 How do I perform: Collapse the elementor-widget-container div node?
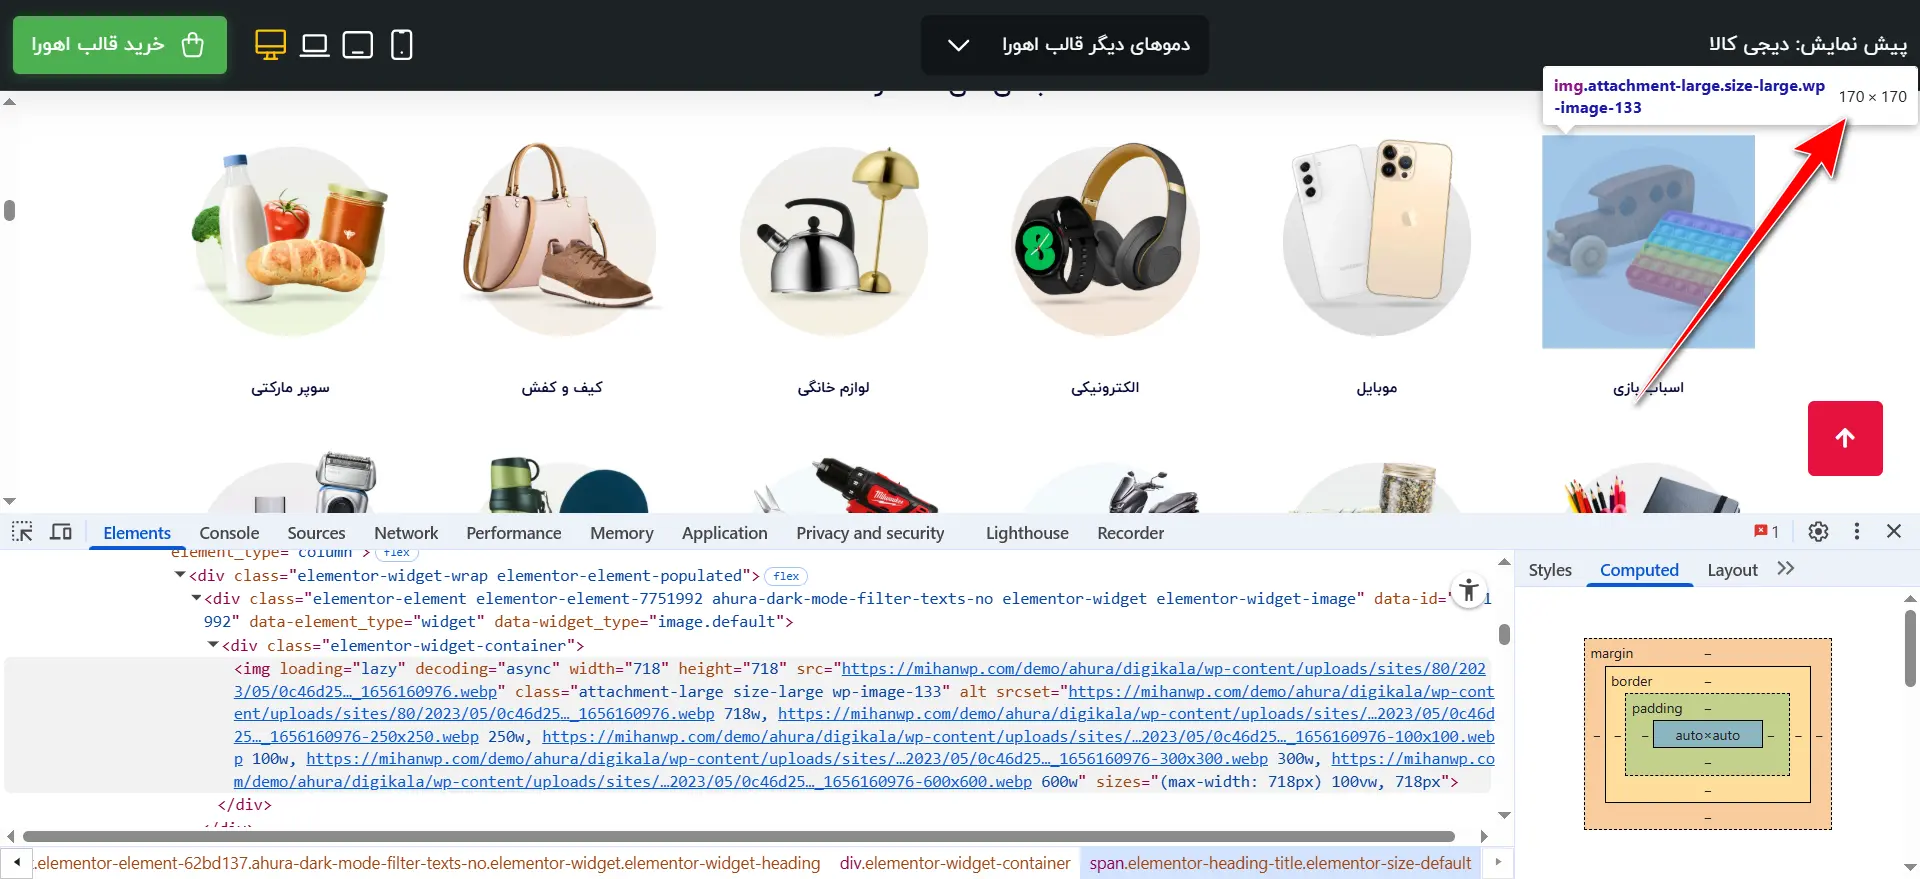(x=213, y=645)
